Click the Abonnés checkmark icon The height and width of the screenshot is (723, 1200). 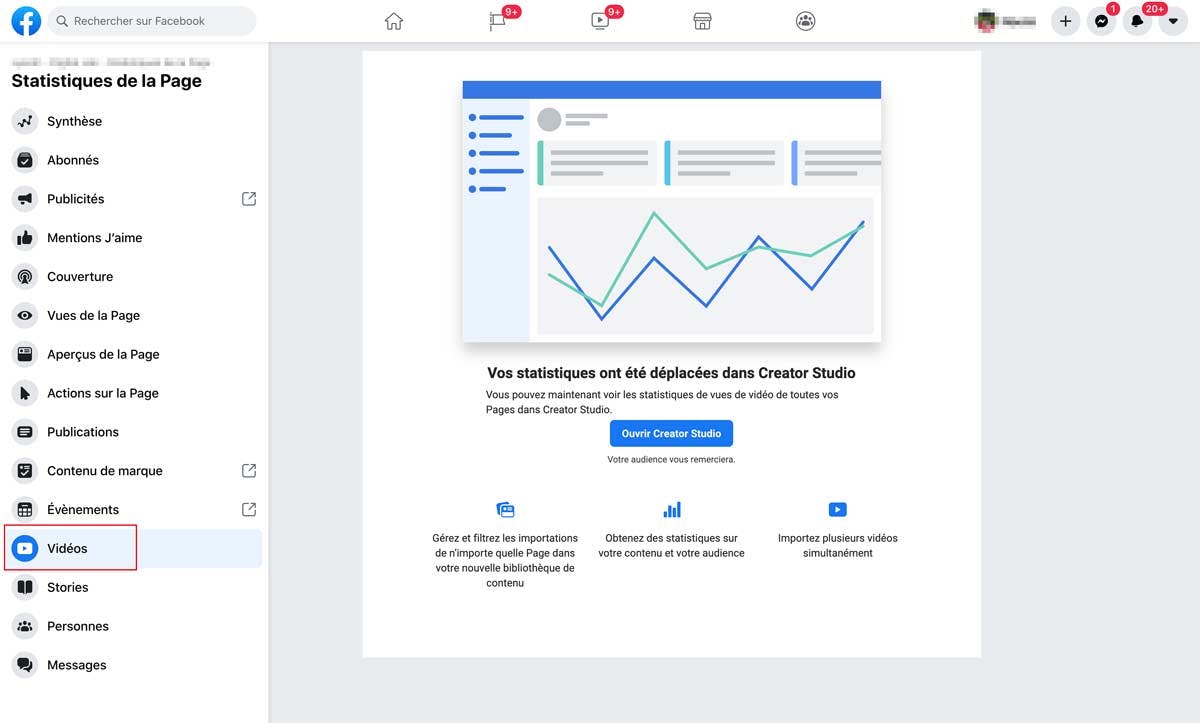(25, 160)
